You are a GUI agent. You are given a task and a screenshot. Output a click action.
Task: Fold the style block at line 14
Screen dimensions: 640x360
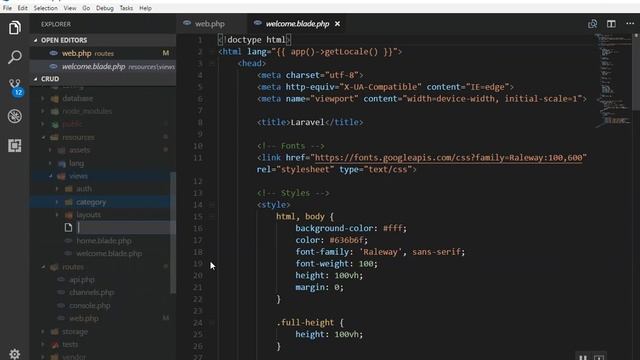(212, 205)
